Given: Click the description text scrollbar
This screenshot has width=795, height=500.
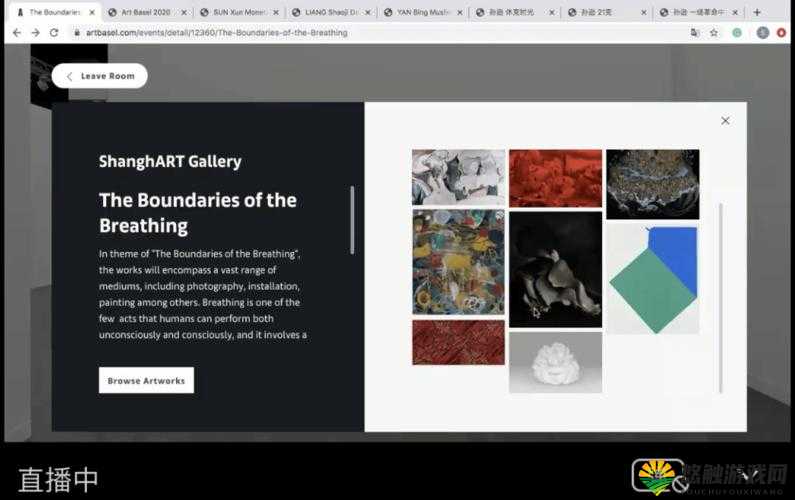Looking at the screenshot, I should coord(352,220).
